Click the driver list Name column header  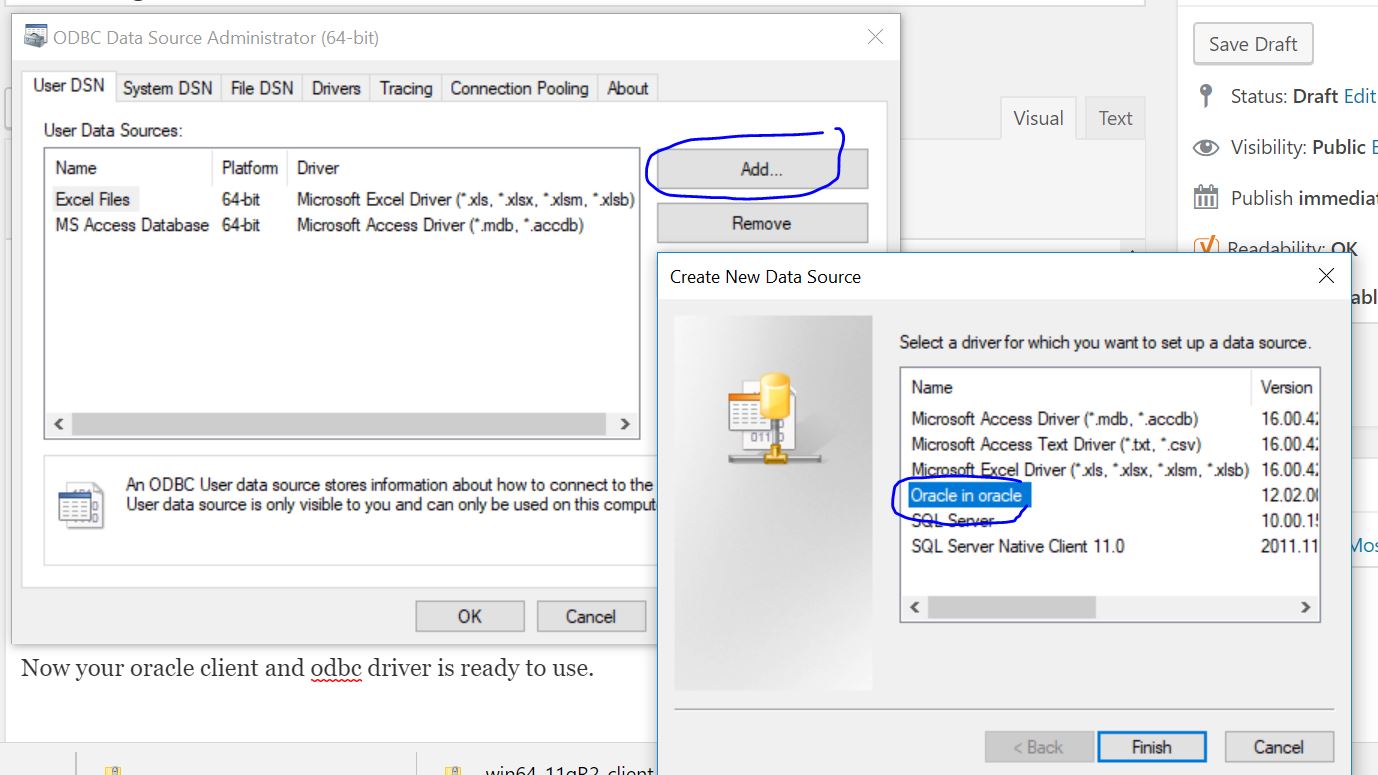pyautogui.click(x=1076, y=387)
